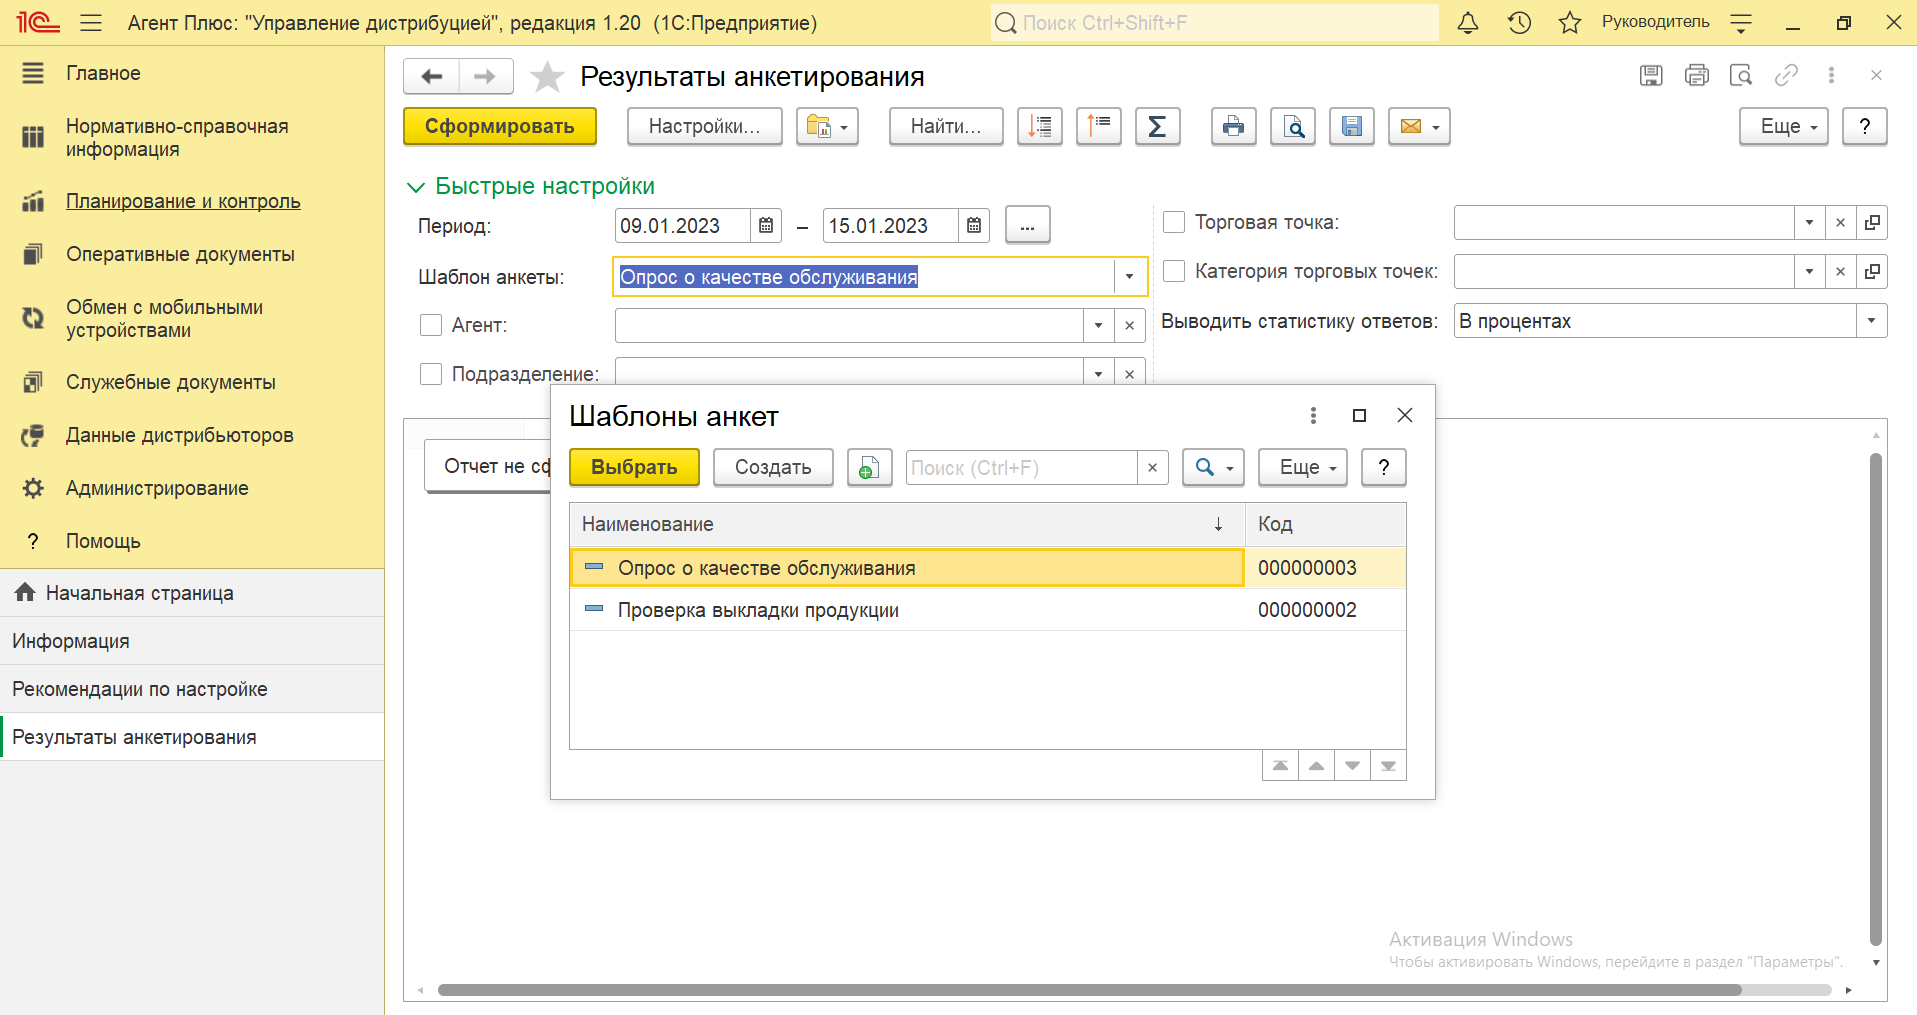Click the report variant folder icon button
This screenshot has width=1917, height=1015.
[x=827, y=126]
